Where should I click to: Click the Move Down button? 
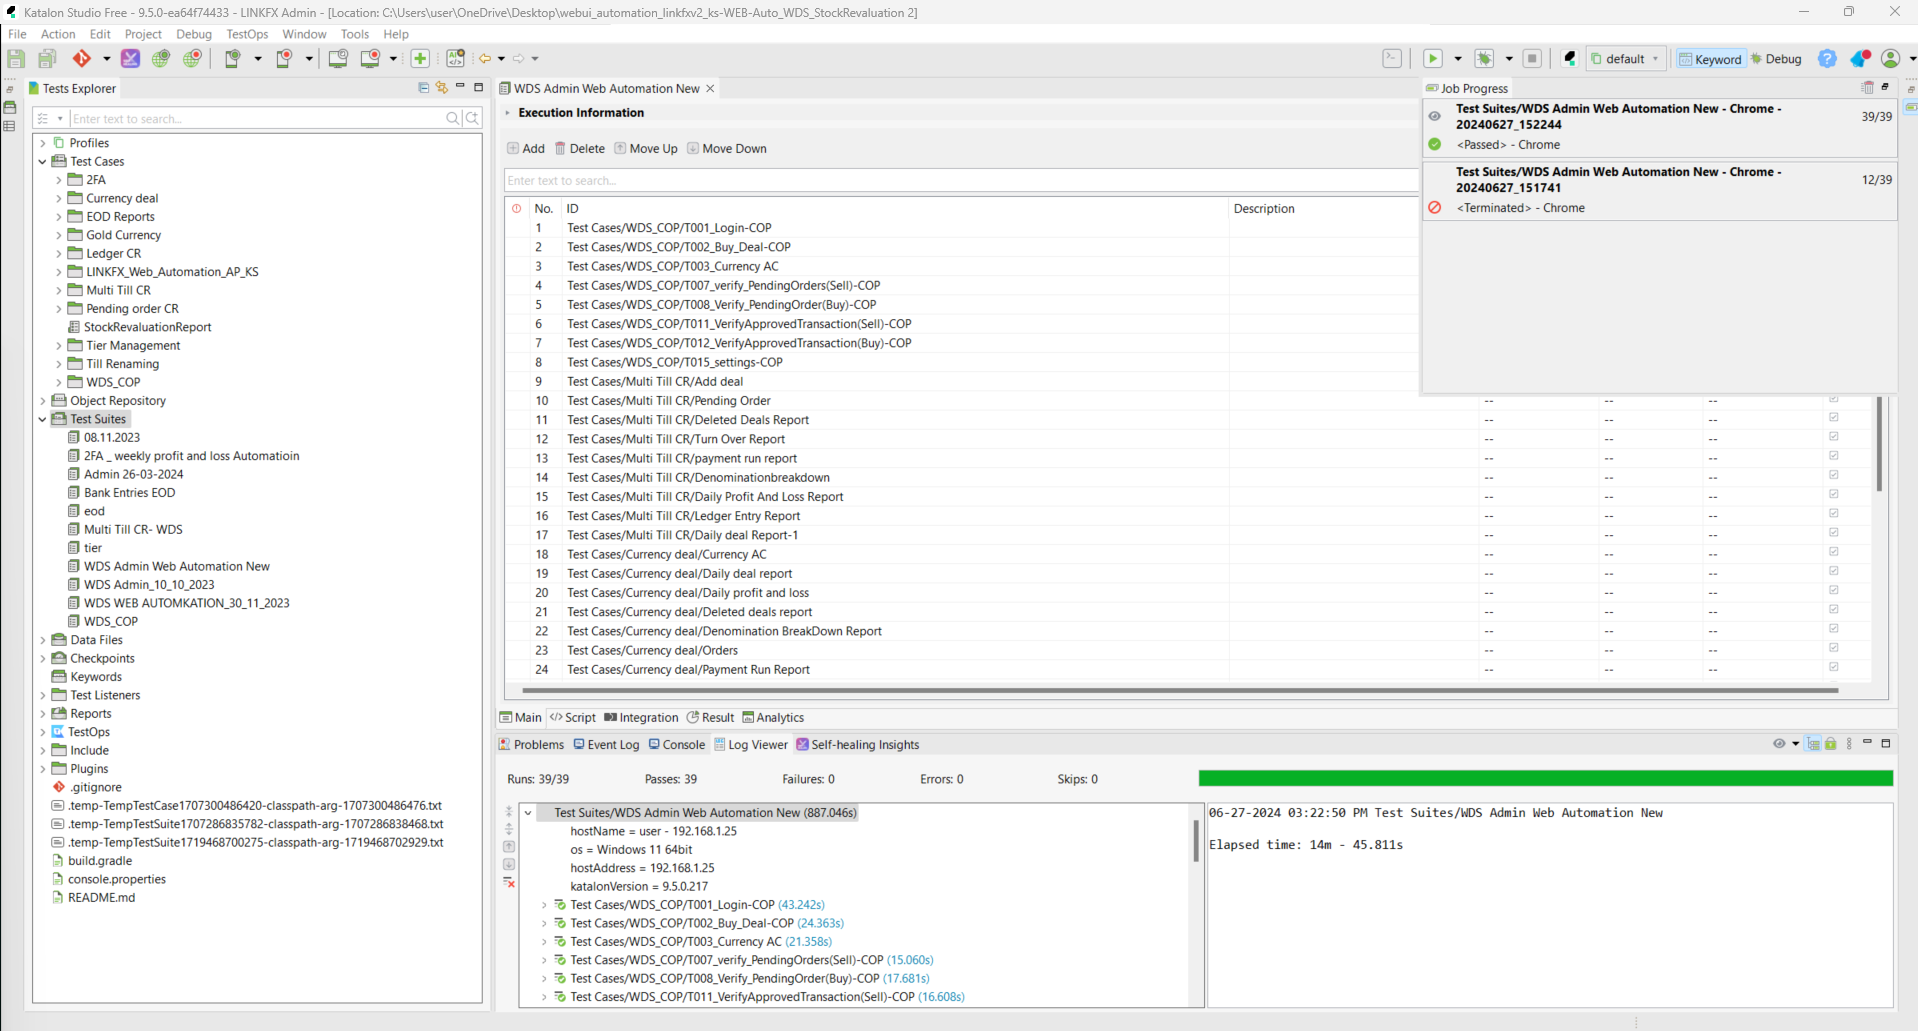coord(727,149)
